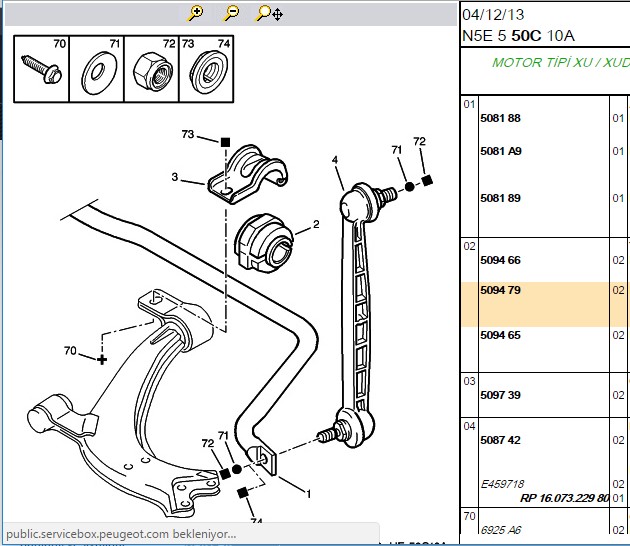The height and width of the screenshot is (546, 630).
Task: Select part number 5081 88
Action: point(500,118)
